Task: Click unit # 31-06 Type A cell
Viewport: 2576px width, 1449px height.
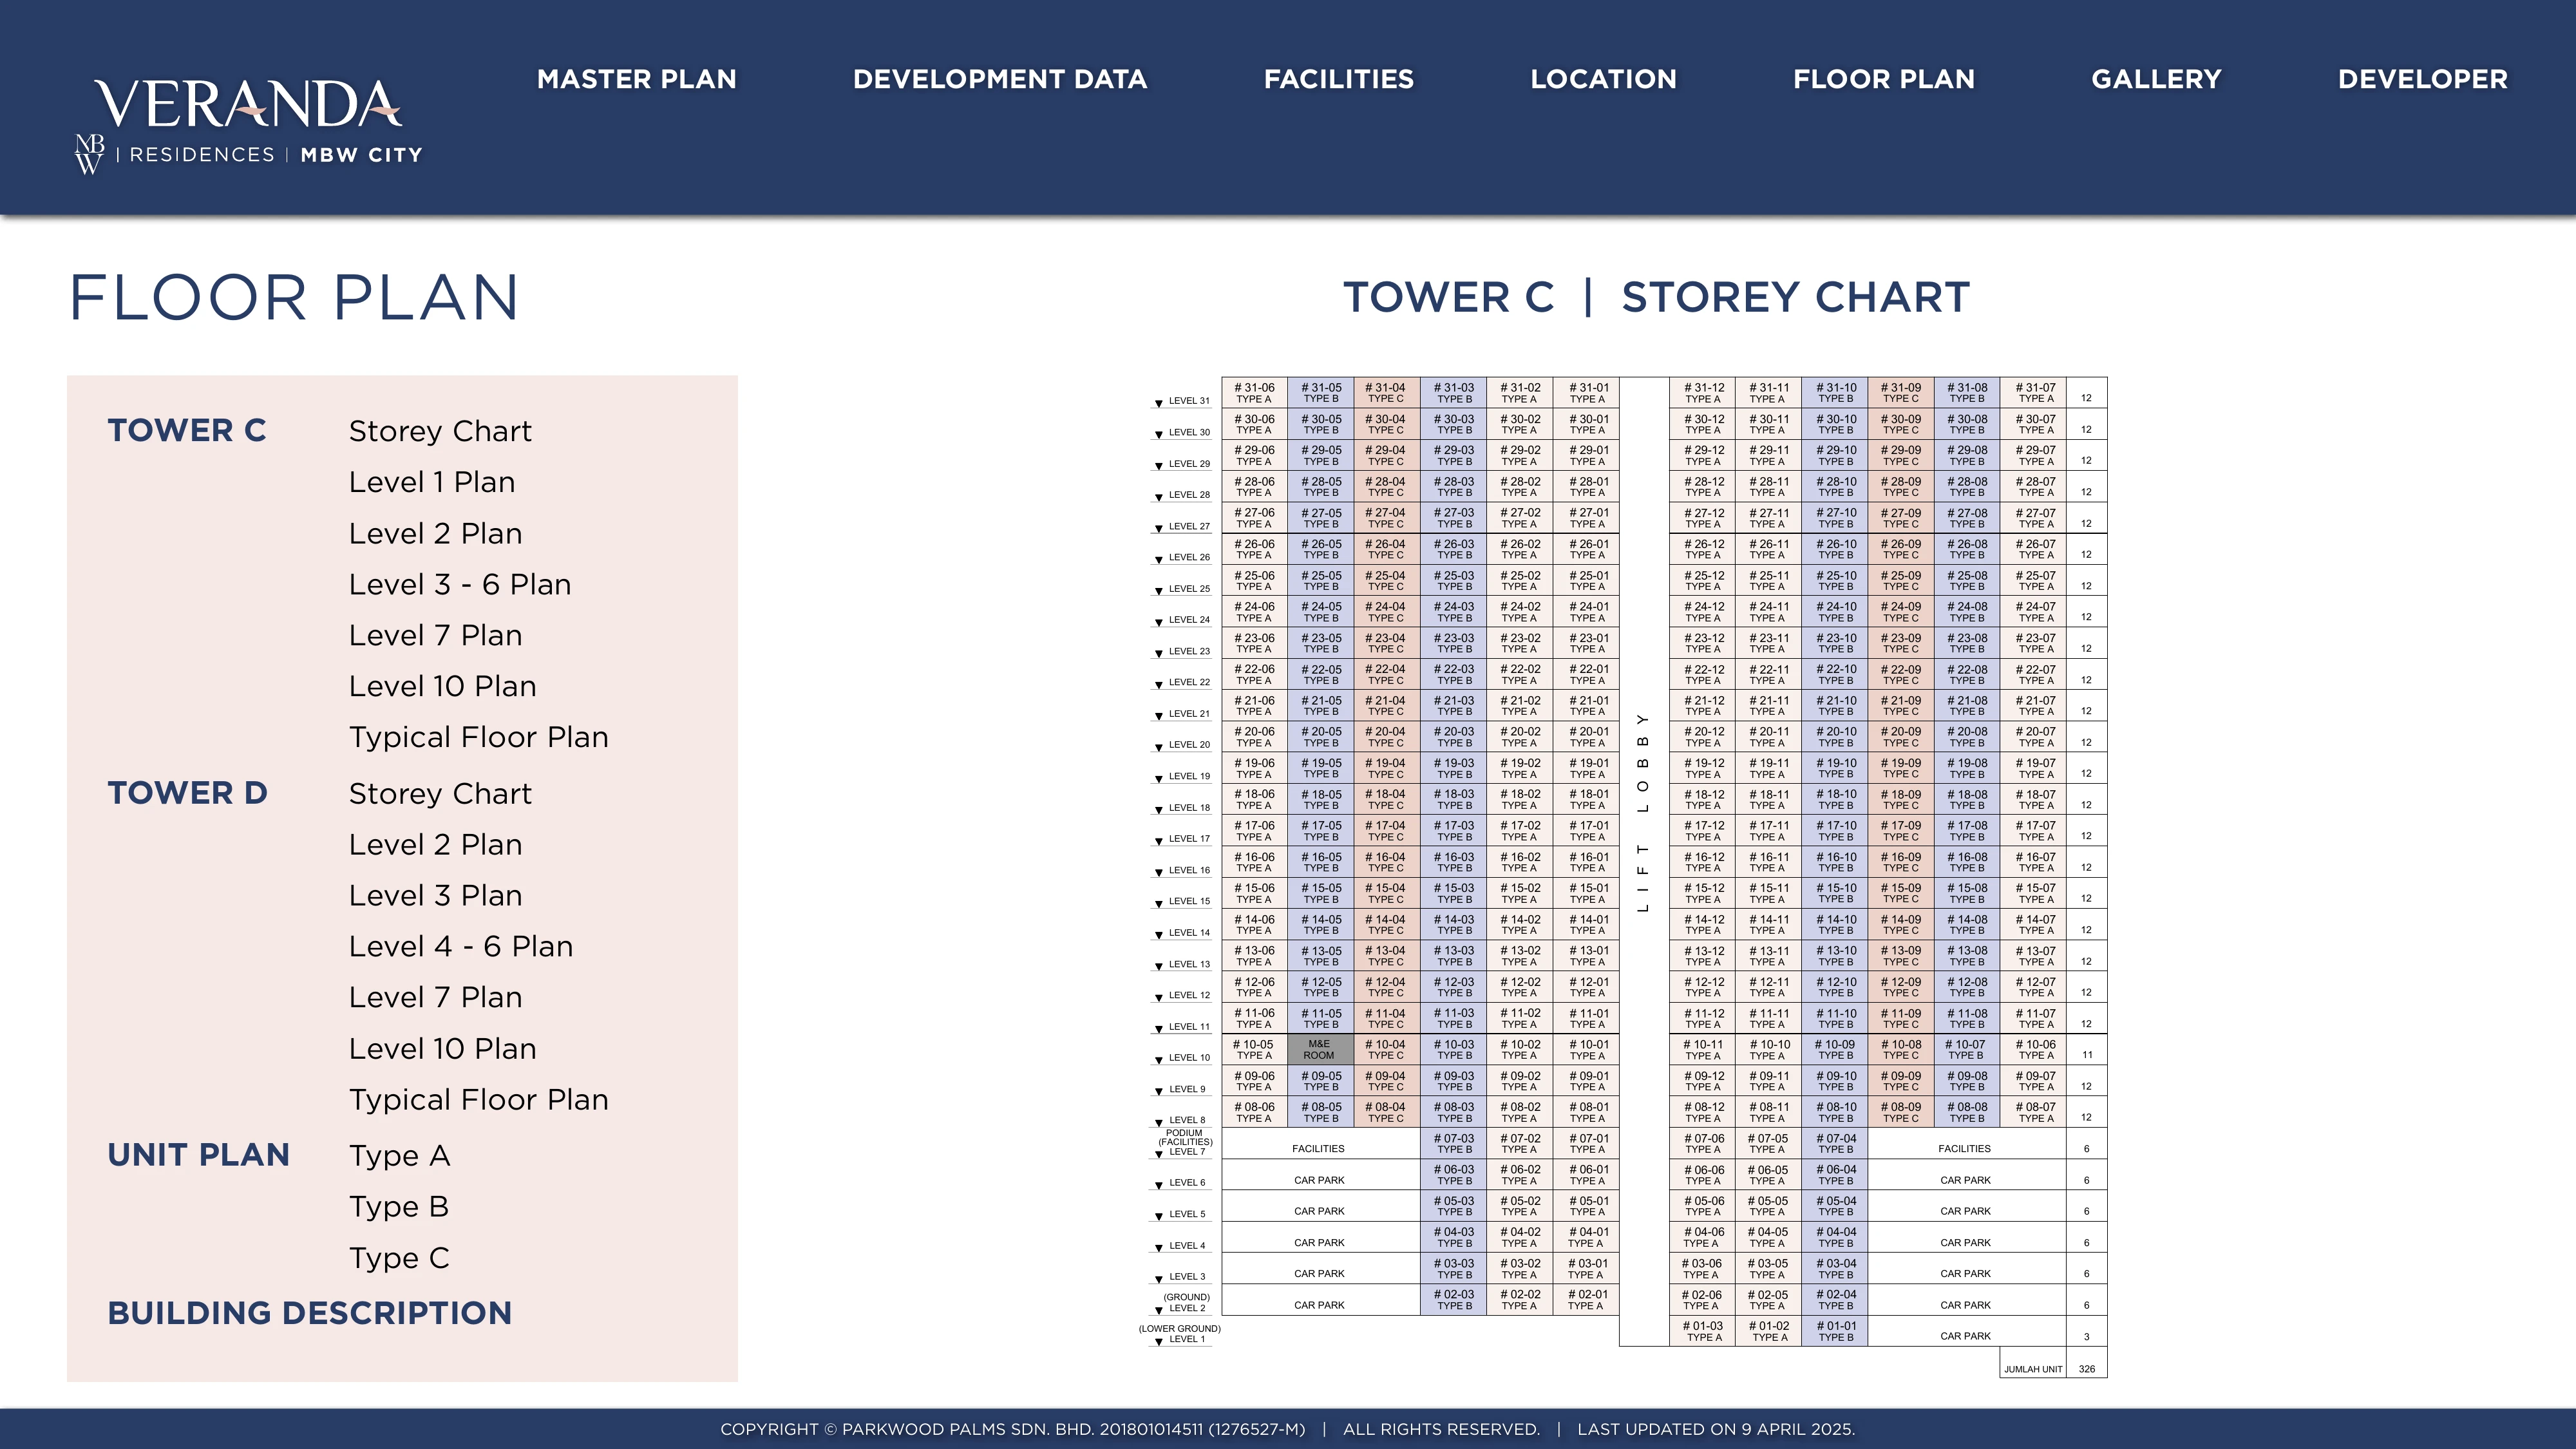Action: point(1254,393)
